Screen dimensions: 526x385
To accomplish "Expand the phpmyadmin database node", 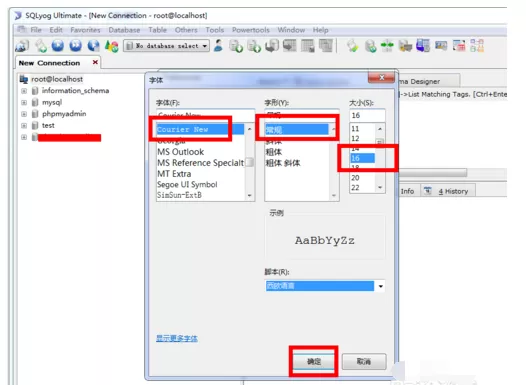I will [24, 114].
